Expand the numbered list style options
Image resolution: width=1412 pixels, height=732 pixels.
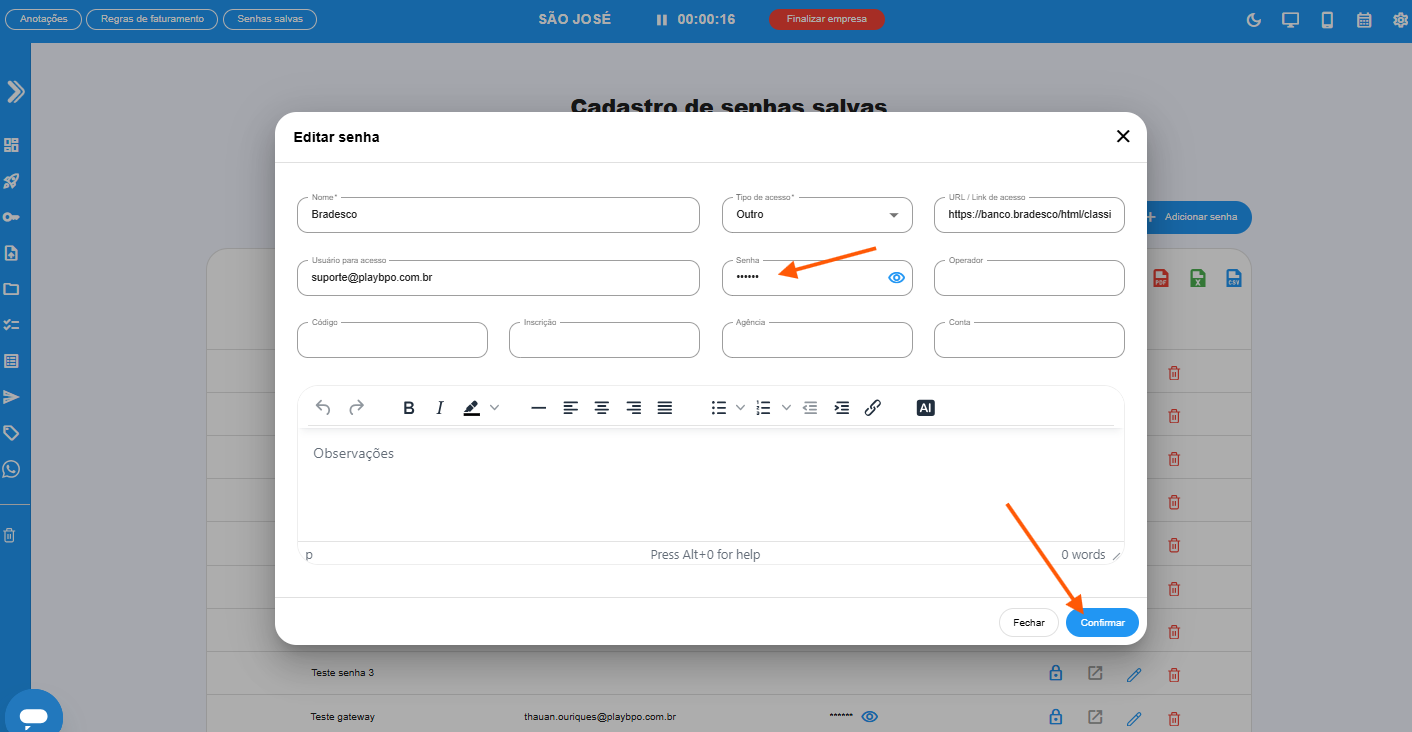[x=786, y=408]
